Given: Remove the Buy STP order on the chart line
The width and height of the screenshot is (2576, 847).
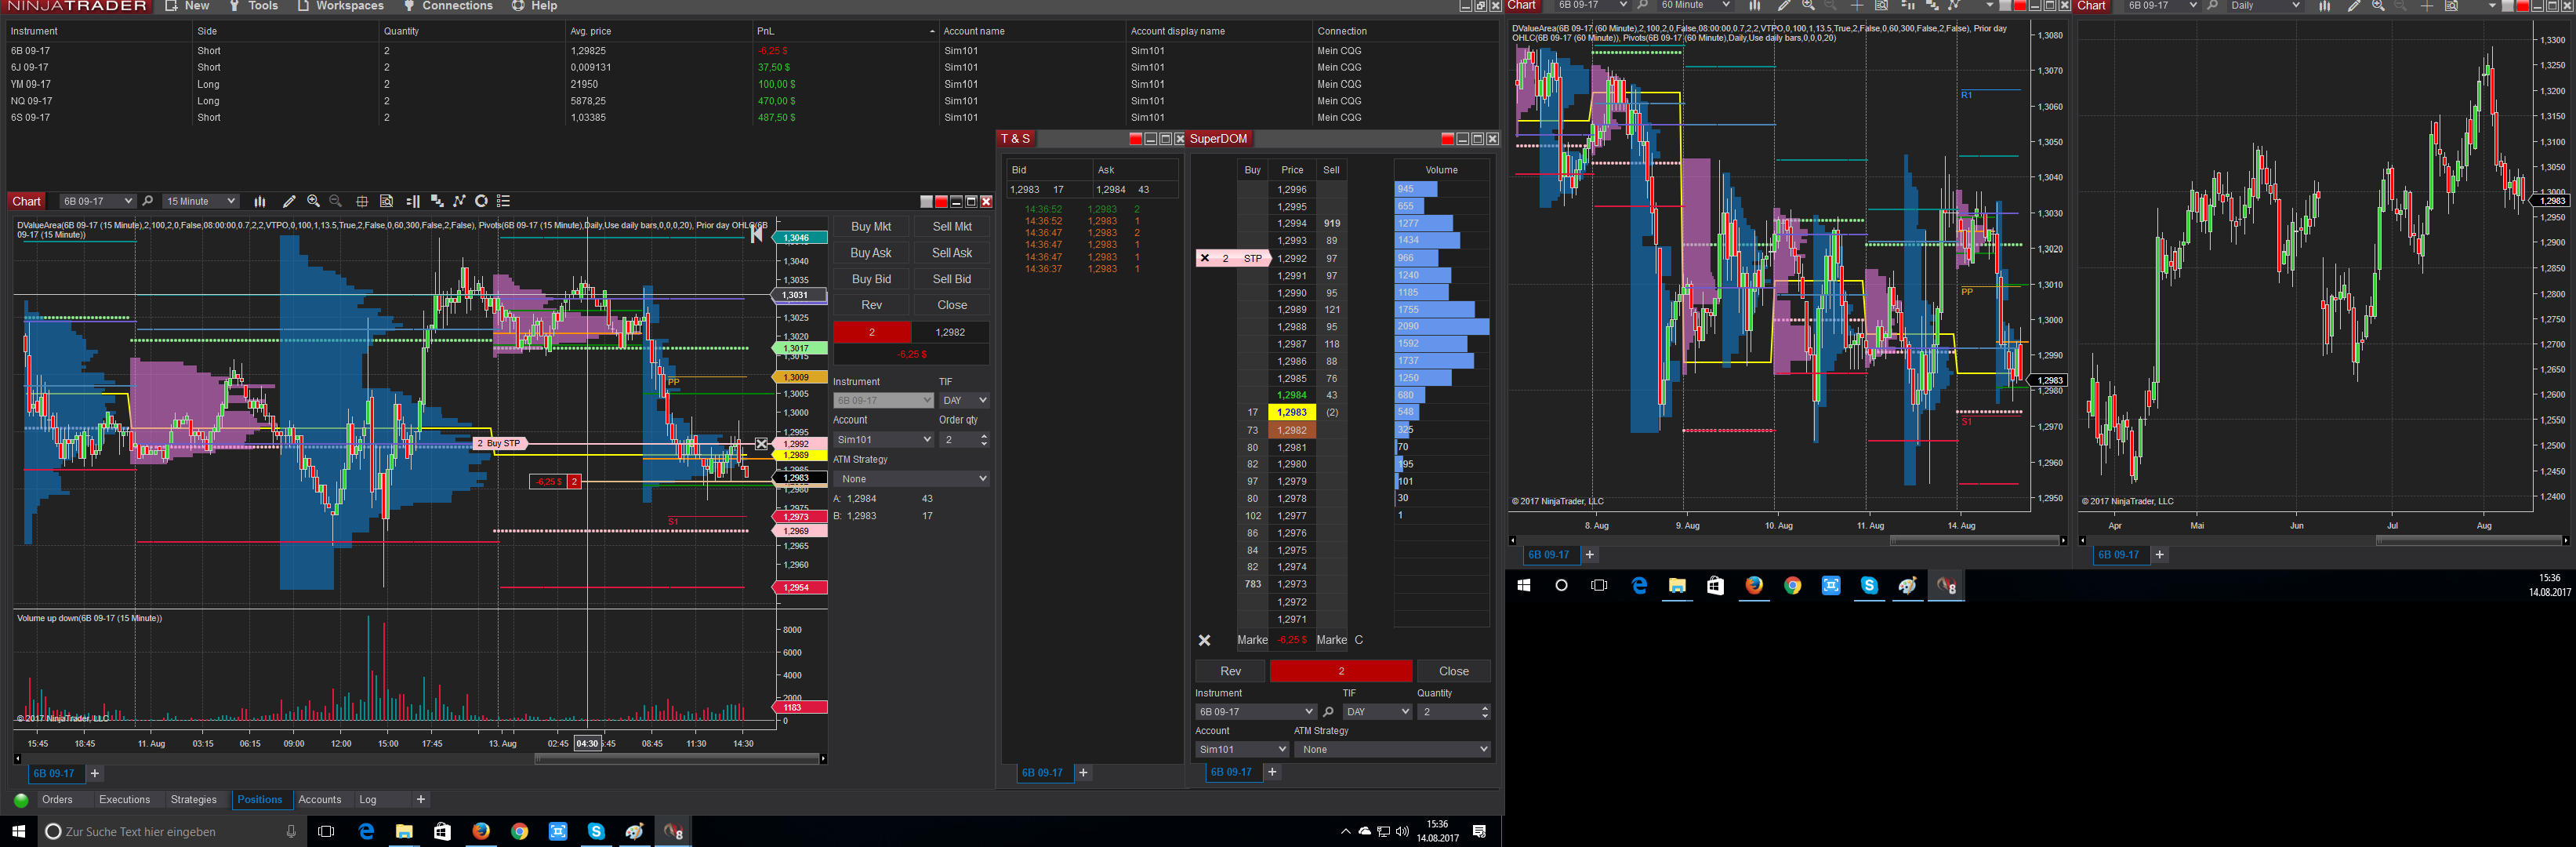Looking at the screenshot, I should pyautogui.click(x=761, y=443).
